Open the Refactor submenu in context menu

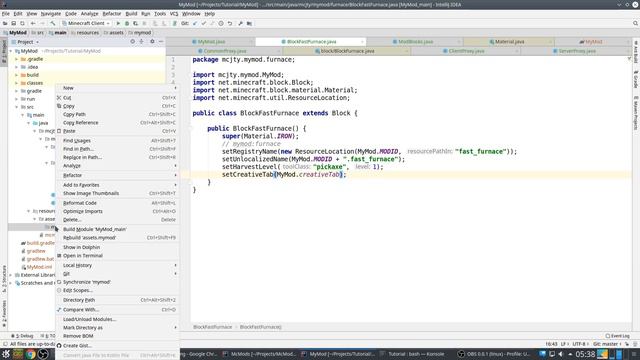118,175
